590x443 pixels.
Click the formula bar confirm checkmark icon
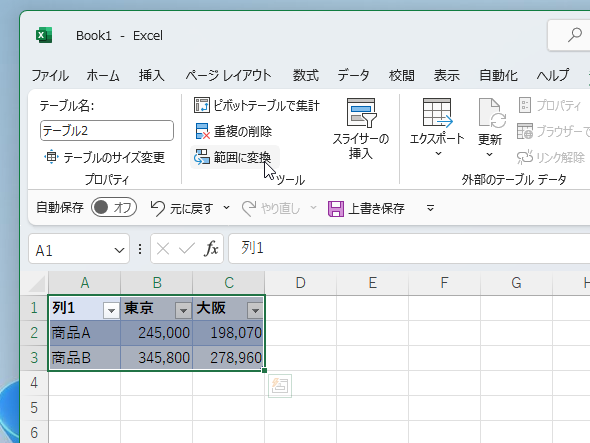pyautogui.click(x=187, y=248)
